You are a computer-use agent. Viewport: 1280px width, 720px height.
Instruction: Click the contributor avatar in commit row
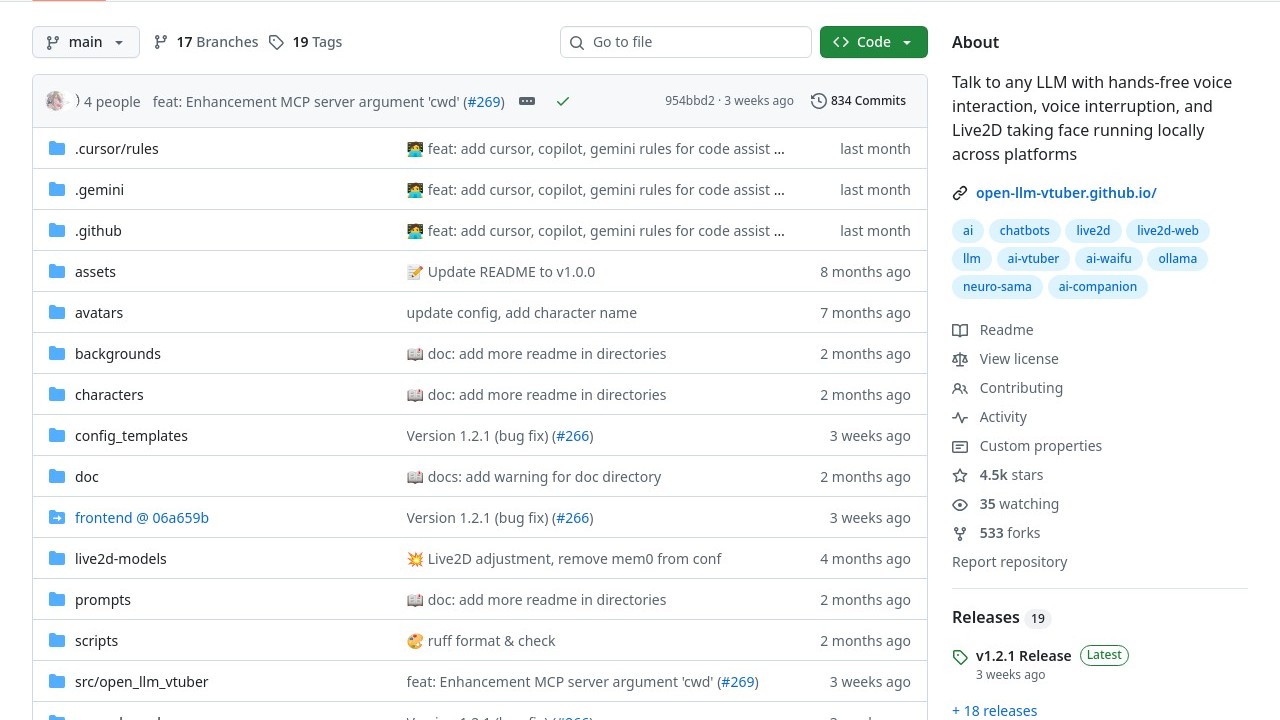55,101
